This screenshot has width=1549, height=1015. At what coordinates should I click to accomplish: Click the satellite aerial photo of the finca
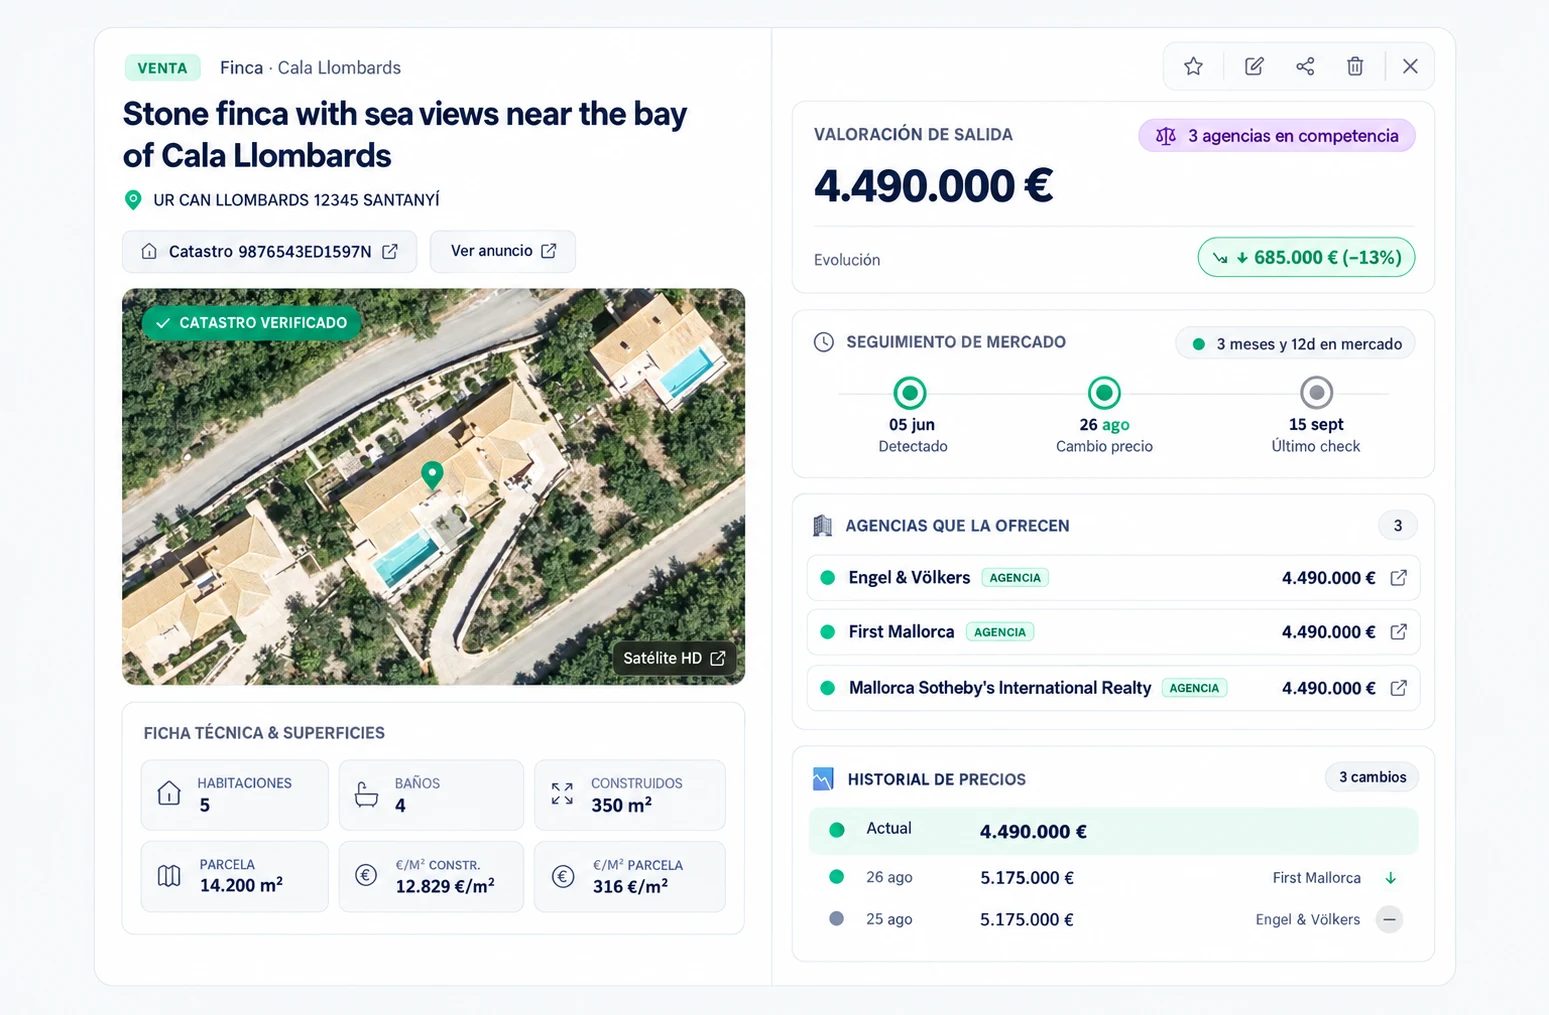434,487
